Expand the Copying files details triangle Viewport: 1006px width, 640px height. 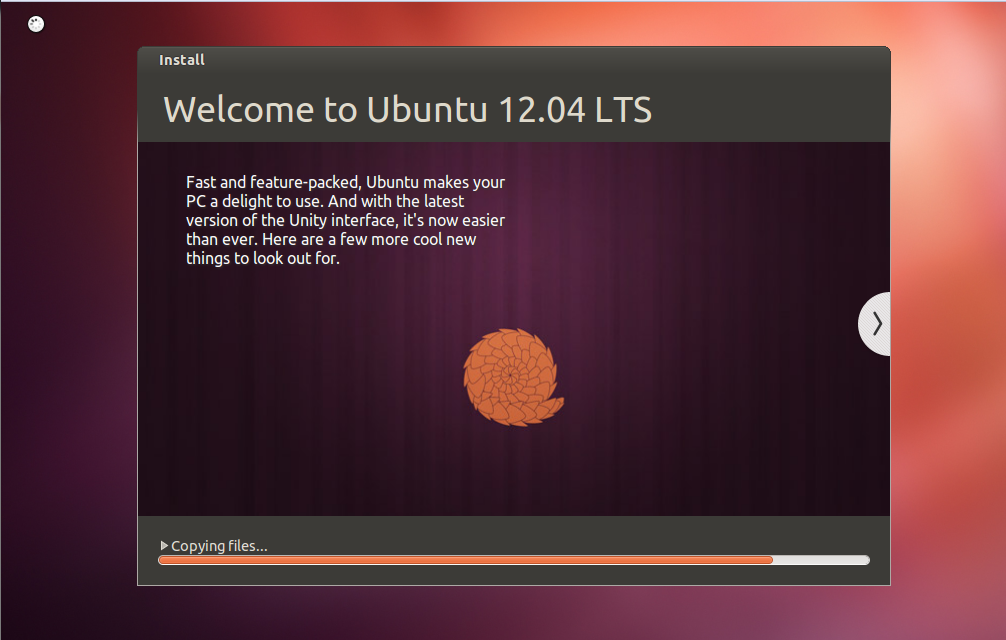coord(164,546)
